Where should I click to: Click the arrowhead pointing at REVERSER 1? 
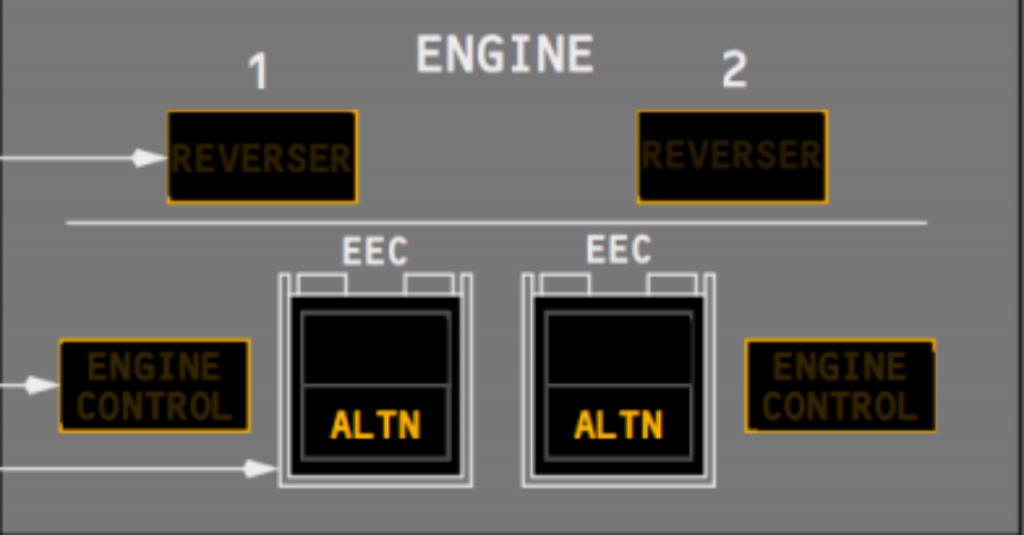(150, 157)
